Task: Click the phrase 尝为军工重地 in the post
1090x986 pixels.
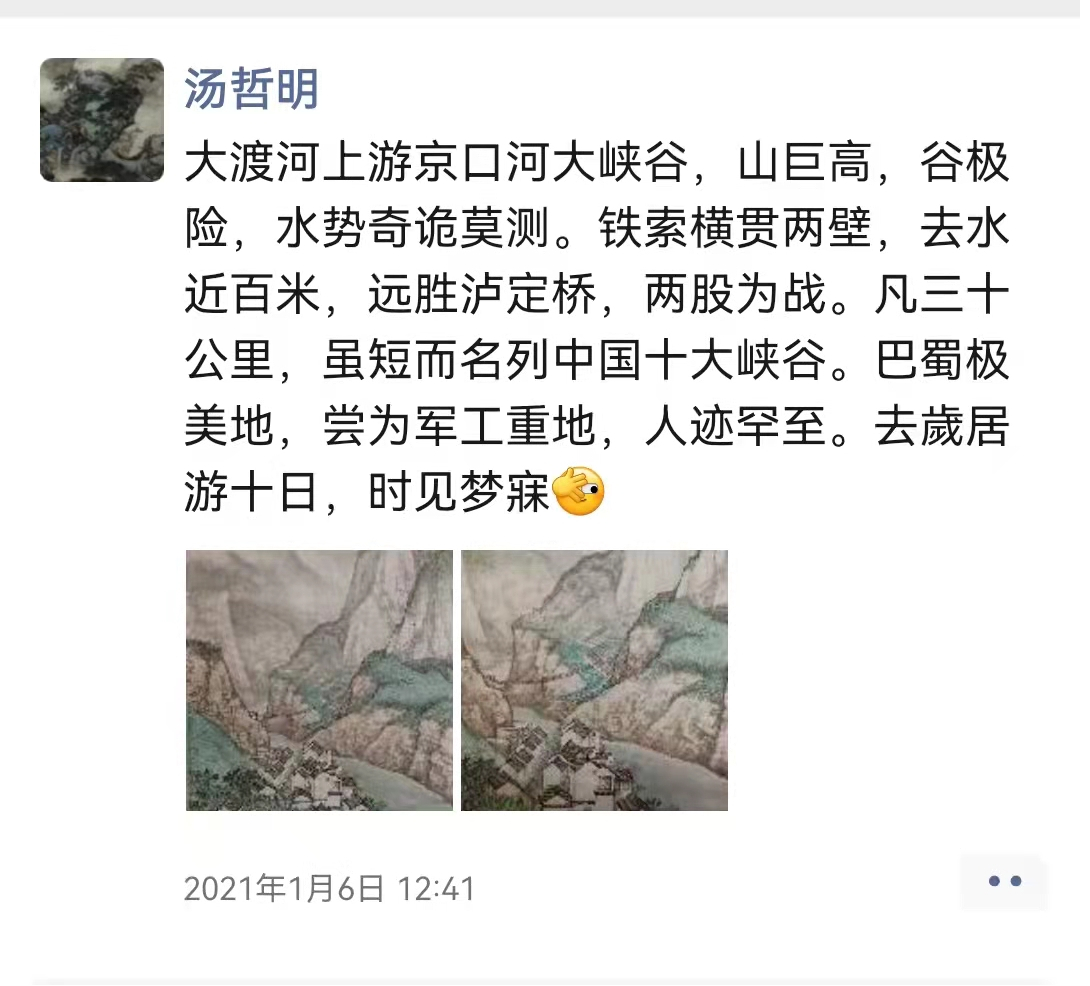Action: [x=459, y=426]
